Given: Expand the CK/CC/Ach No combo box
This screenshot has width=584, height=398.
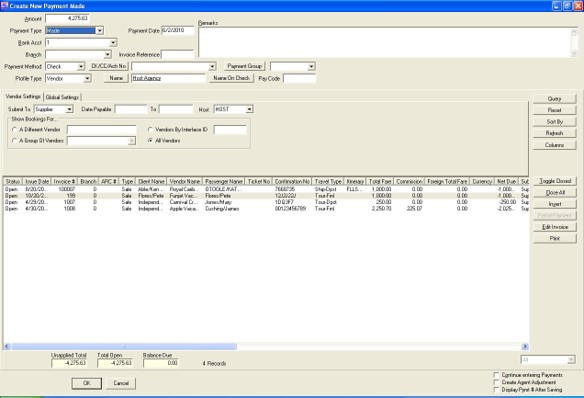Looking at the screenshot, I should (x=212, y=67).
